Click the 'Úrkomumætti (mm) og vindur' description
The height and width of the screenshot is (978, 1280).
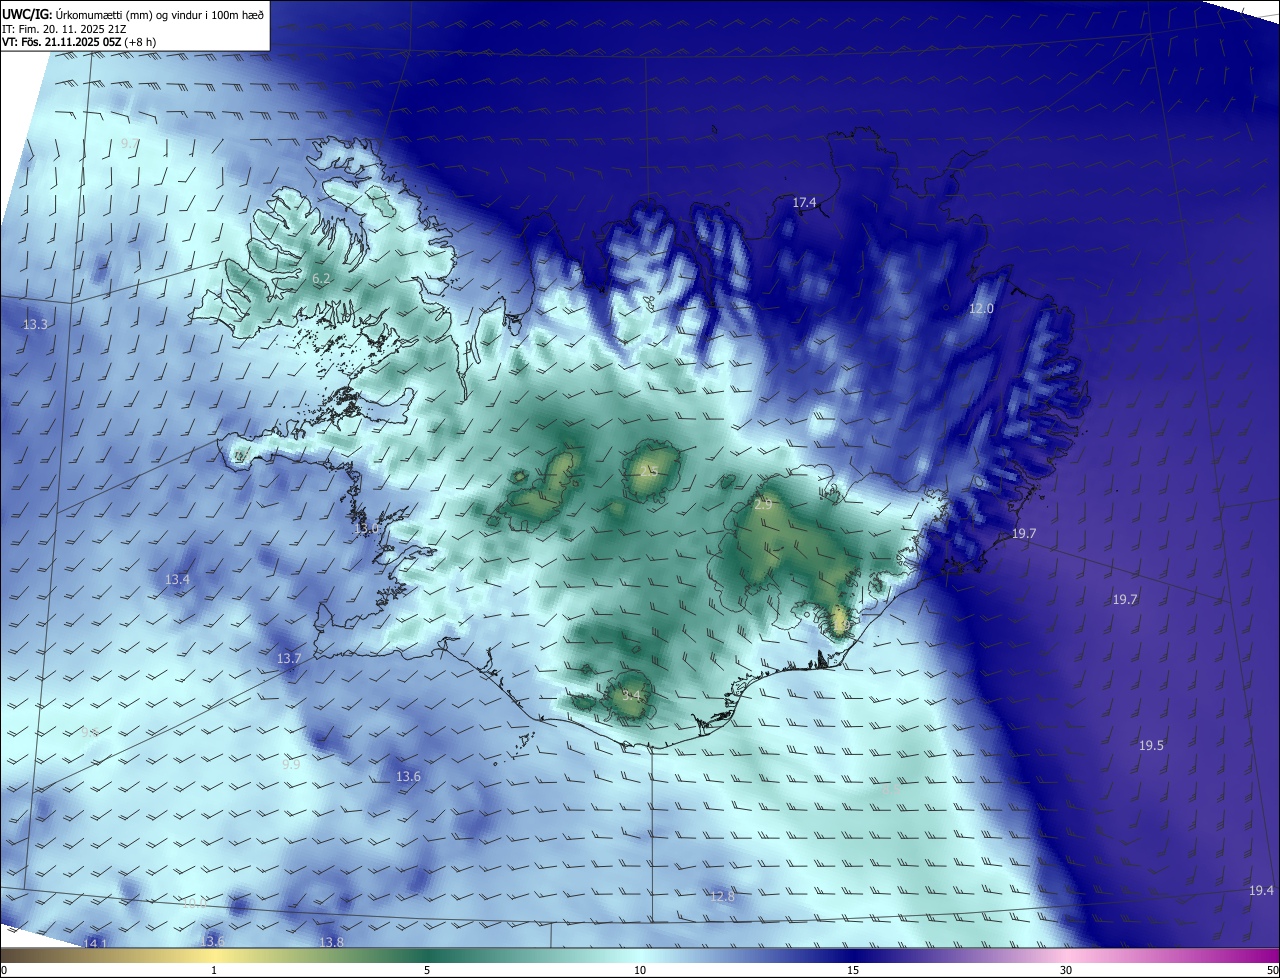pyautogui.click(x=131, y=14)
